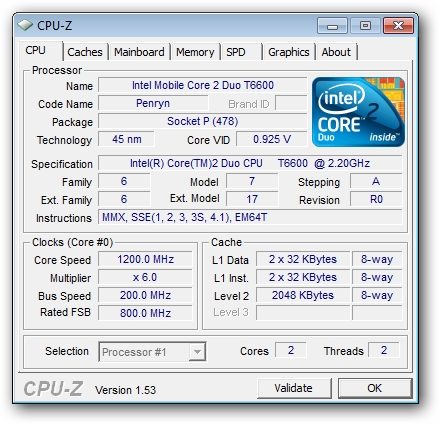Open the SPD tab

[x=241, y=52]
